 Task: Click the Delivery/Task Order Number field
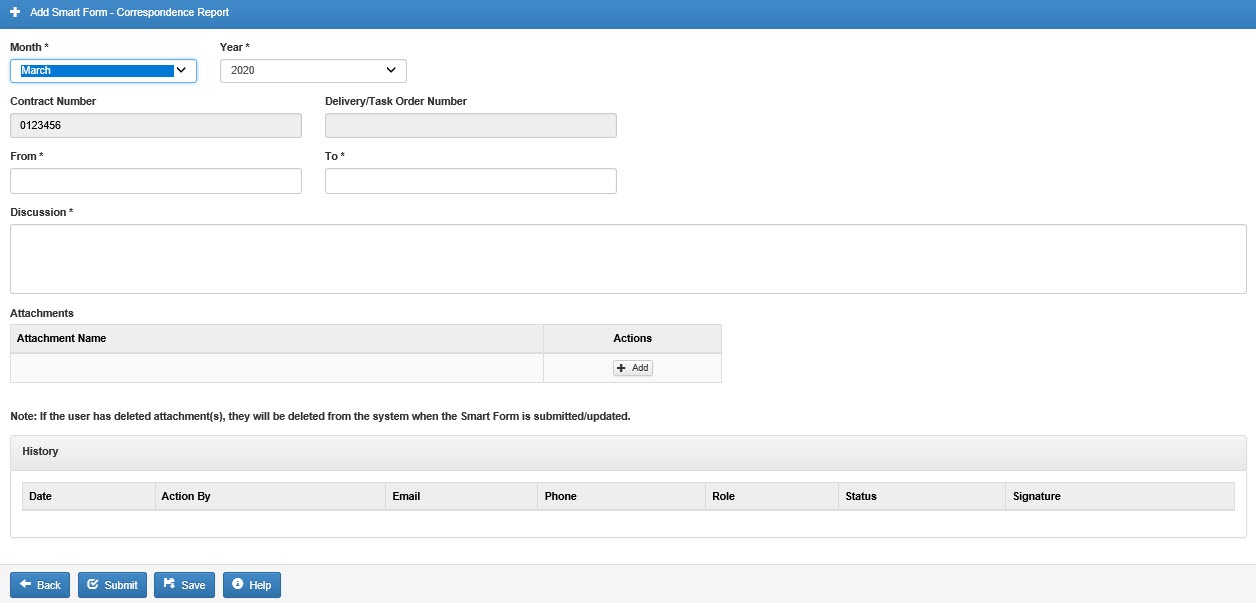470,126
